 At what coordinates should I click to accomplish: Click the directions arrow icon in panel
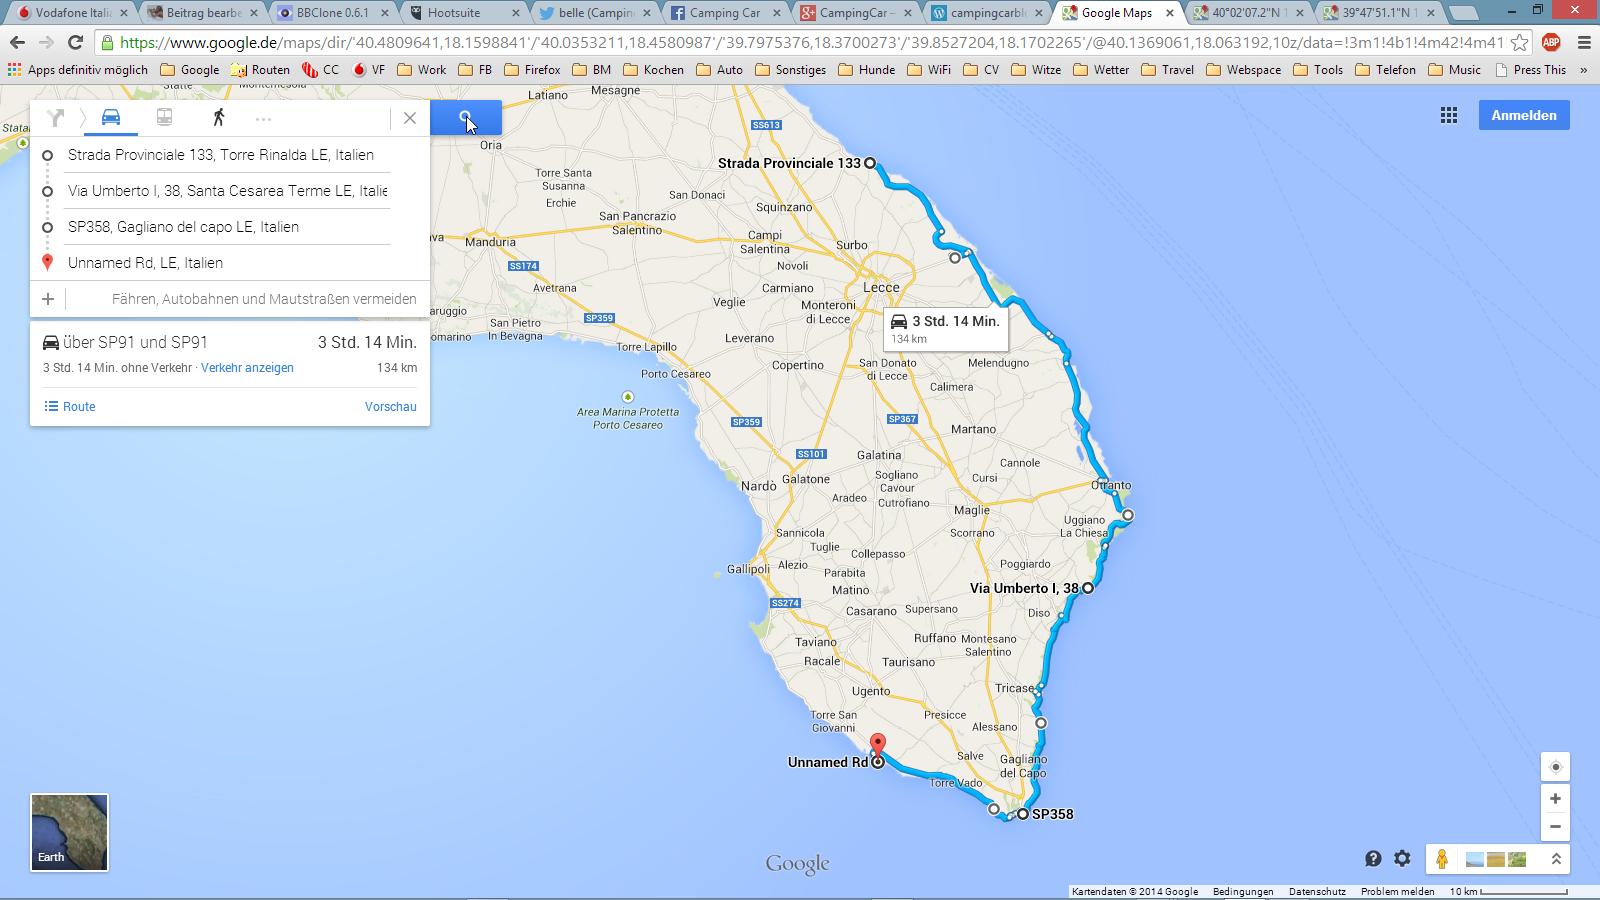tap(56, 118)
